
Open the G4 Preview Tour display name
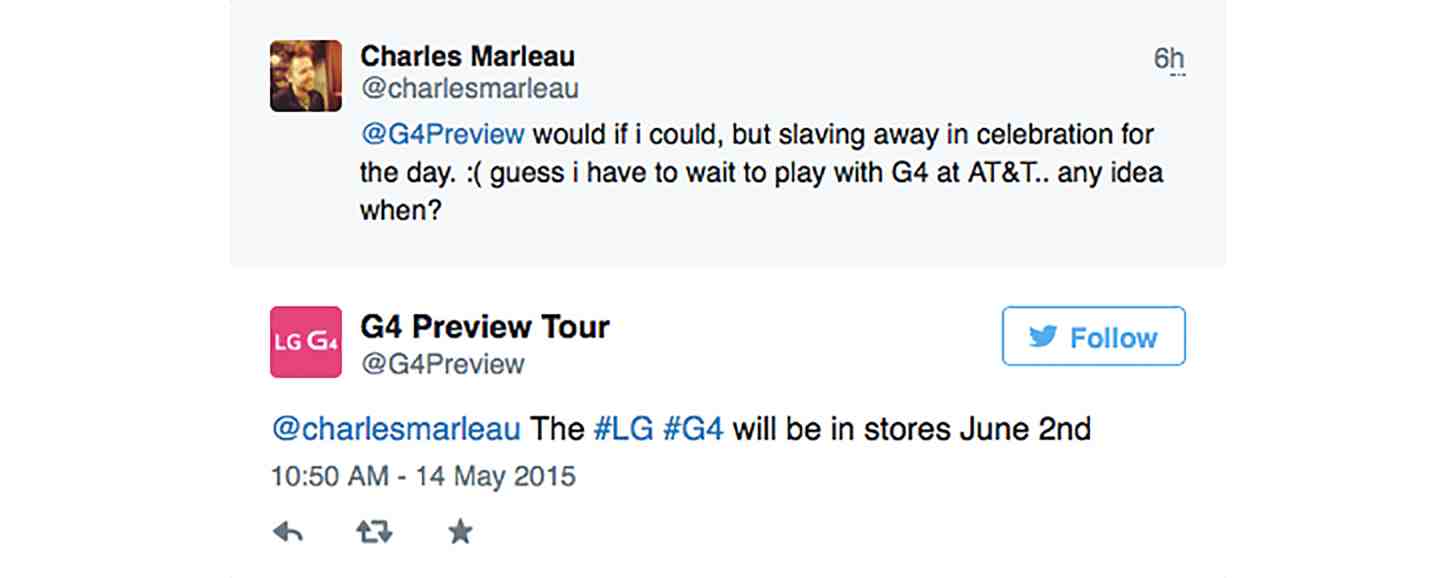point(485,326)
